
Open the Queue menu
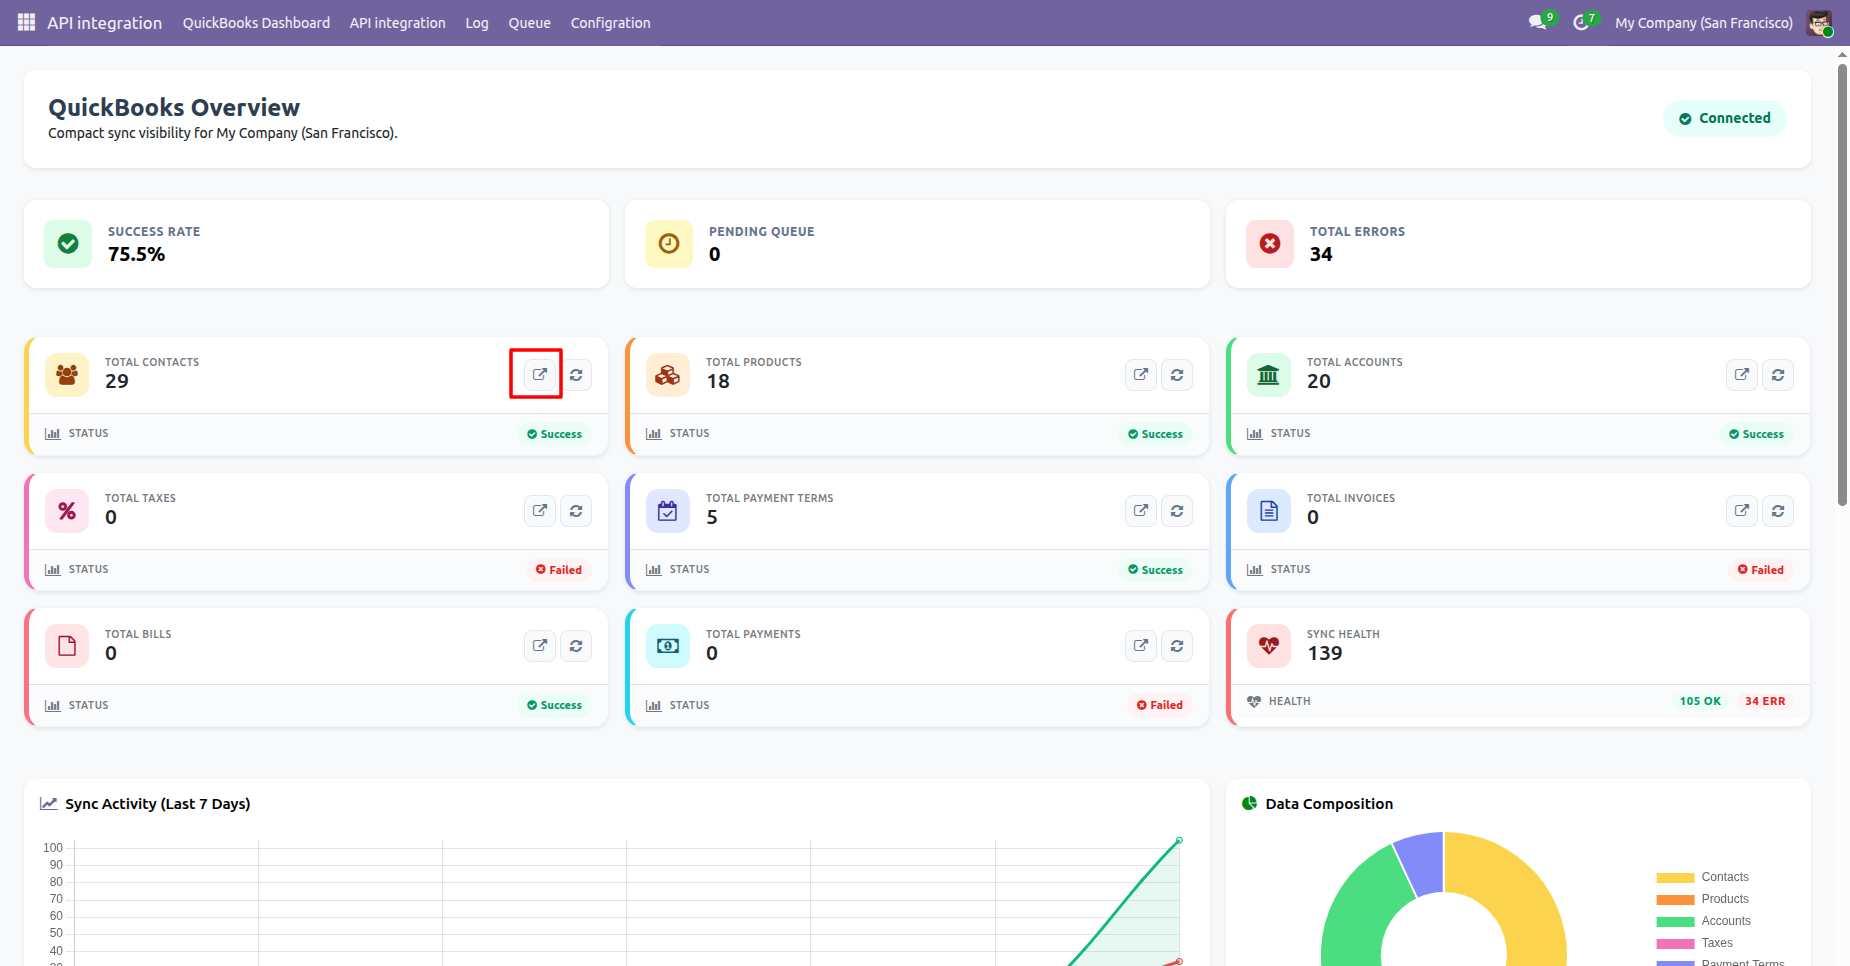530,23
